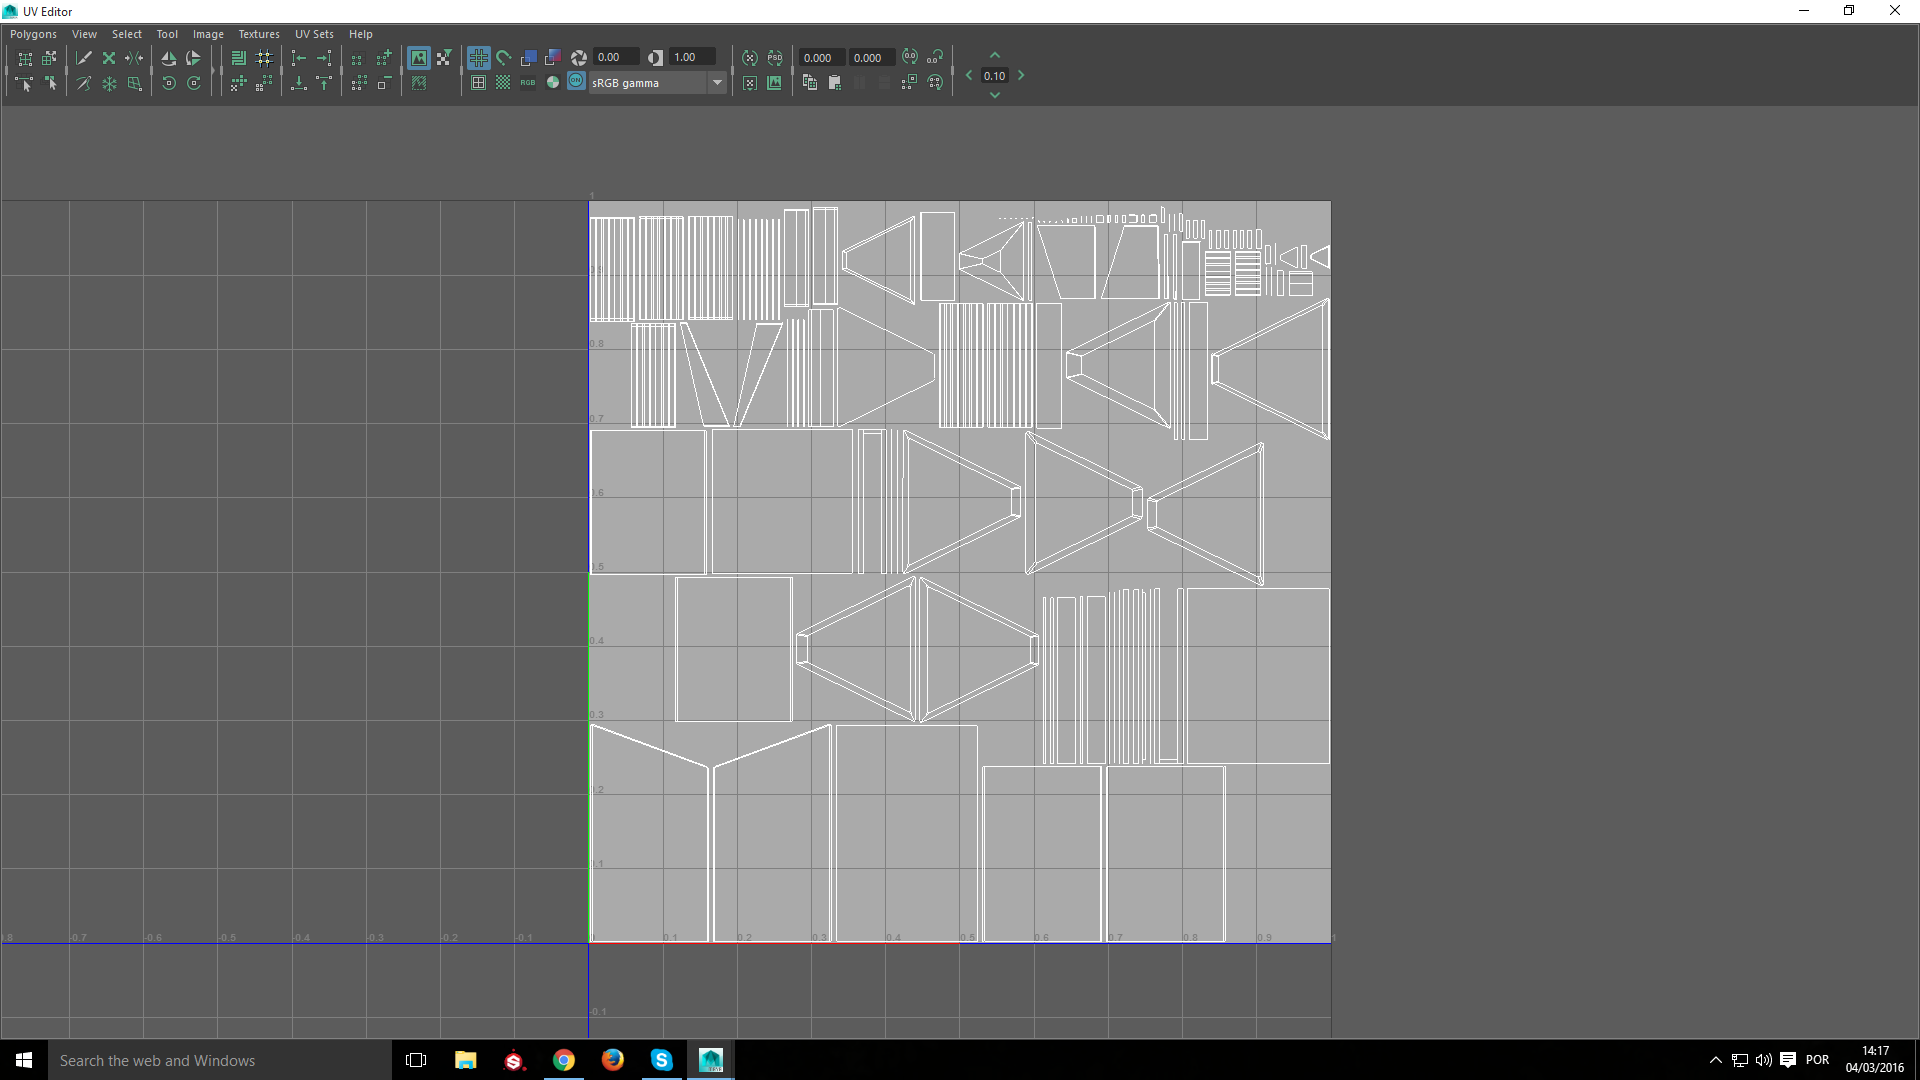Click the Remove selected from isolation icon
1920x1080 pixels.
click(384, 84)
